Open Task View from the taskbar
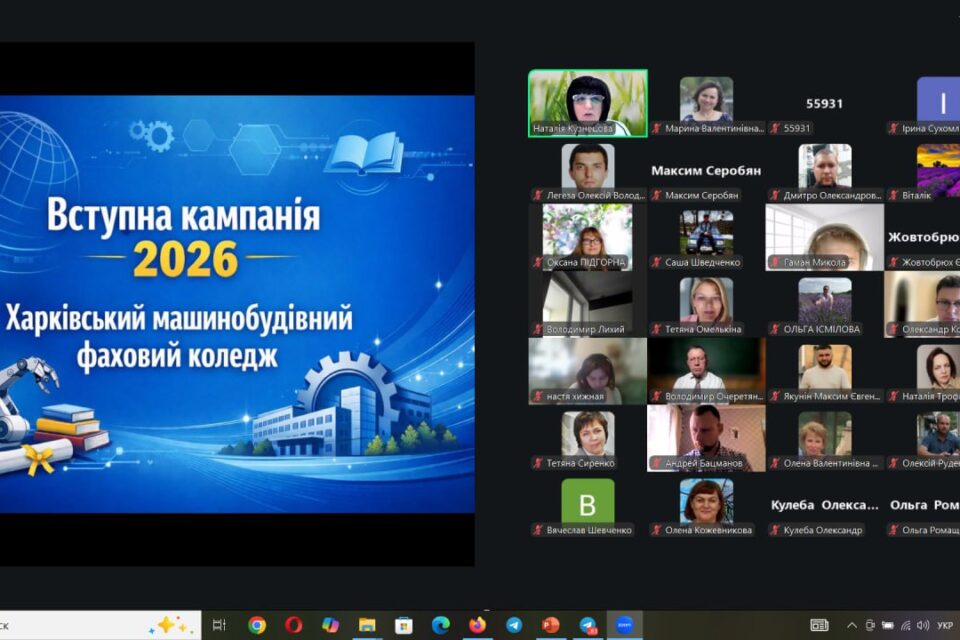Image resolution: width=960 pixels, height=640 pixels. click(x=219, y=625)
